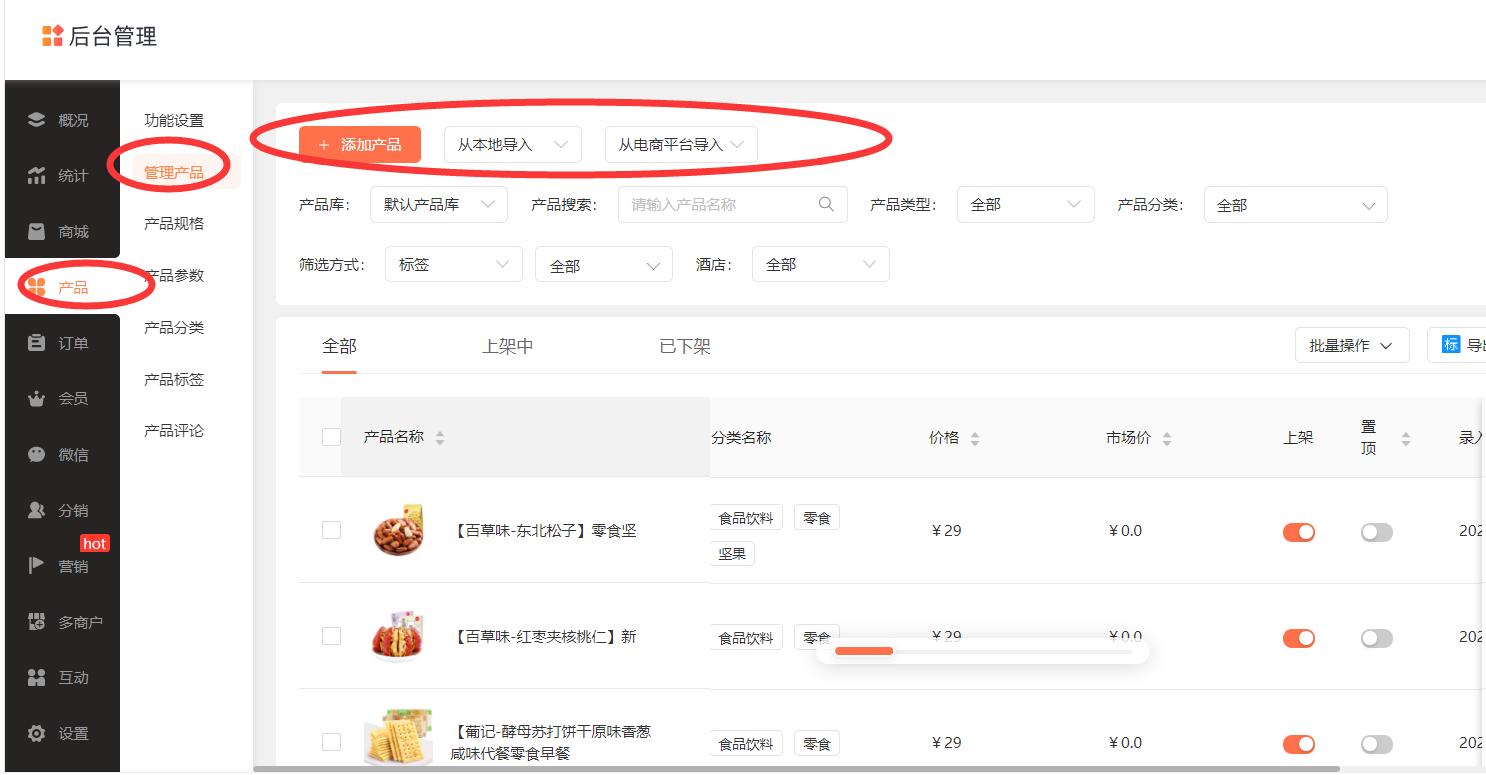Image resolution: width=1486 pixels, height=775 pixels.
Task: Open the 设置 settings section
Action: 60,733
